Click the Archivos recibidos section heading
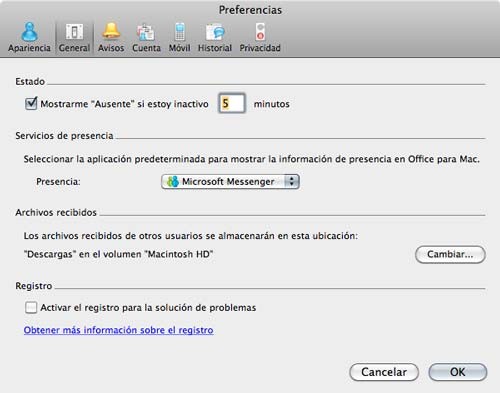The image size is (500, 393). pyautogui.click(x=56, y=212)
